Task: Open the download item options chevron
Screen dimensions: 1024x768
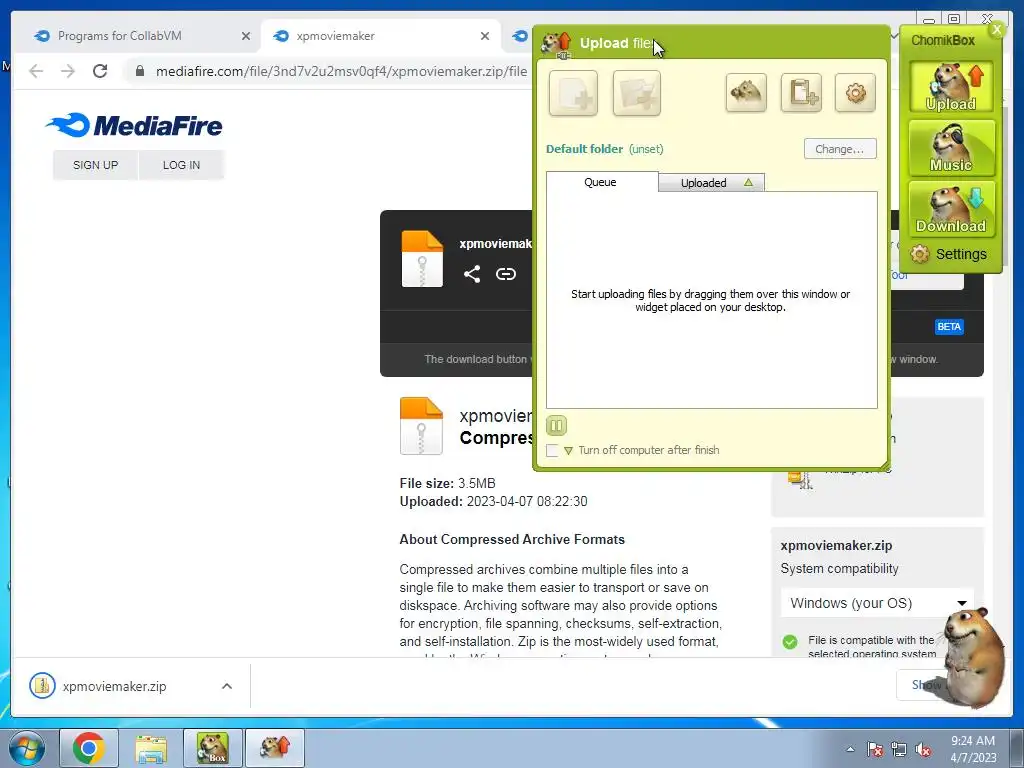Action: point(227,686)
